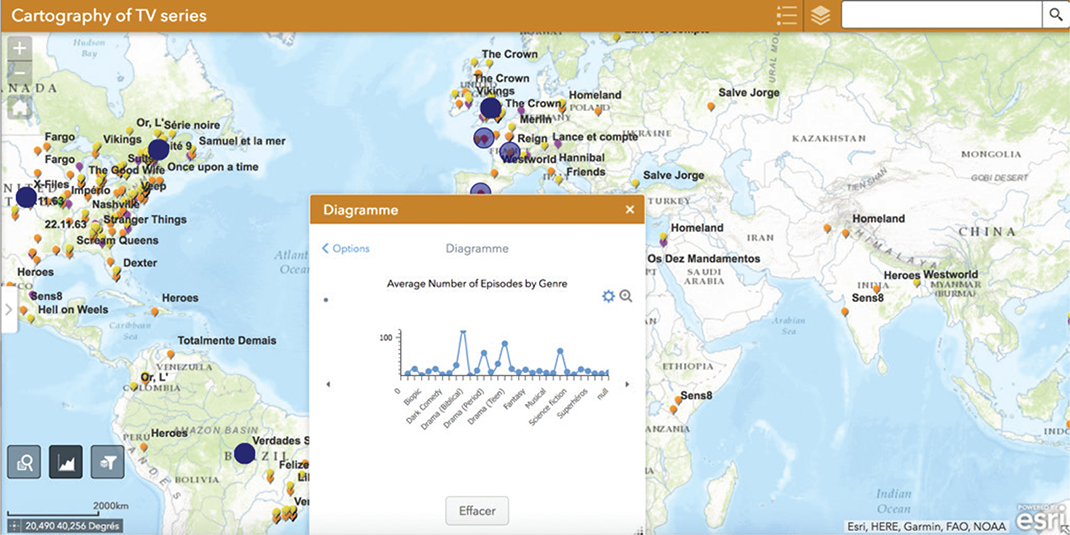Click the Westworld label over Europe
The height and width of the screenshot is (535, 1070).
528,159
